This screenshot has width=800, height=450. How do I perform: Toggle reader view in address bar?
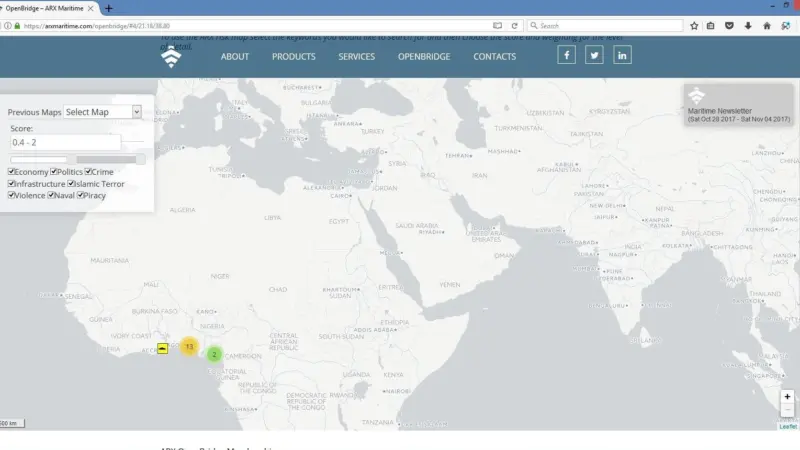pyautogui.click(x=497, y=26)
